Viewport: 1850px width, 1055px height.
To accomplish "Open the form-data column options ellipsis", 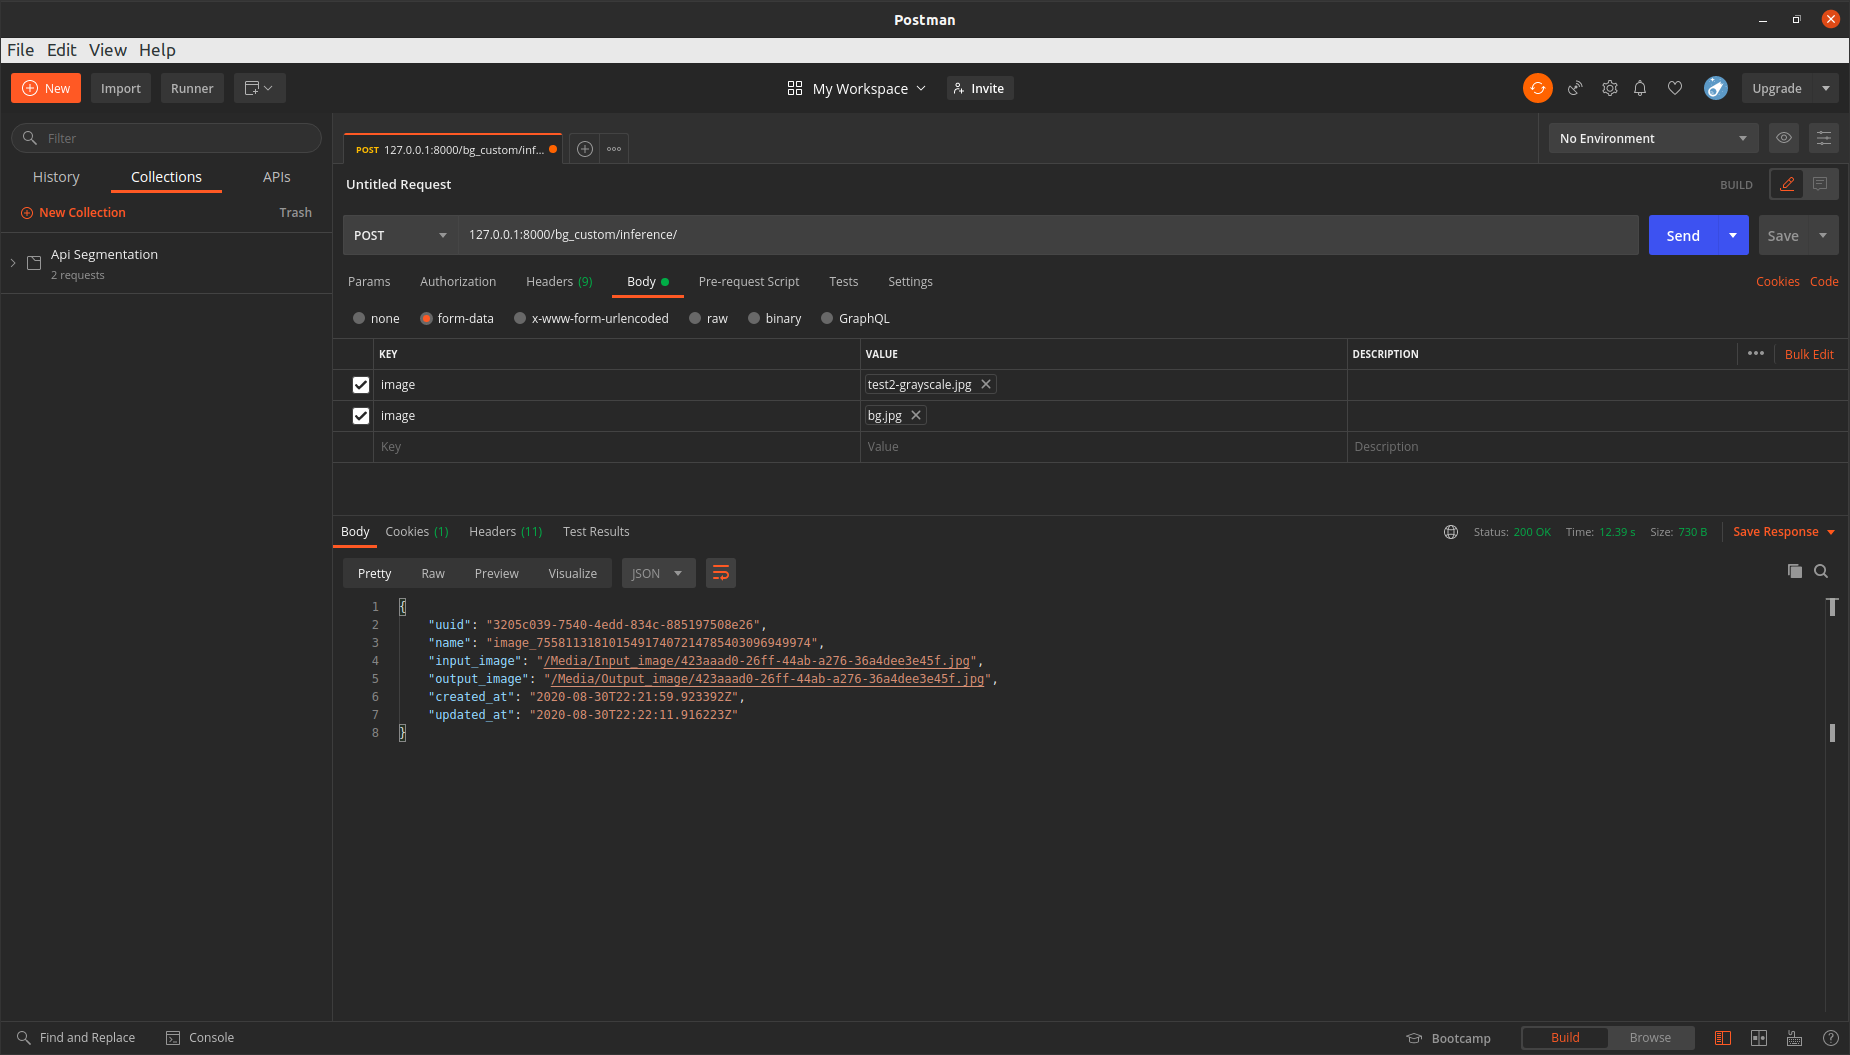I will pyautogui.click(x=1756, y=354).
